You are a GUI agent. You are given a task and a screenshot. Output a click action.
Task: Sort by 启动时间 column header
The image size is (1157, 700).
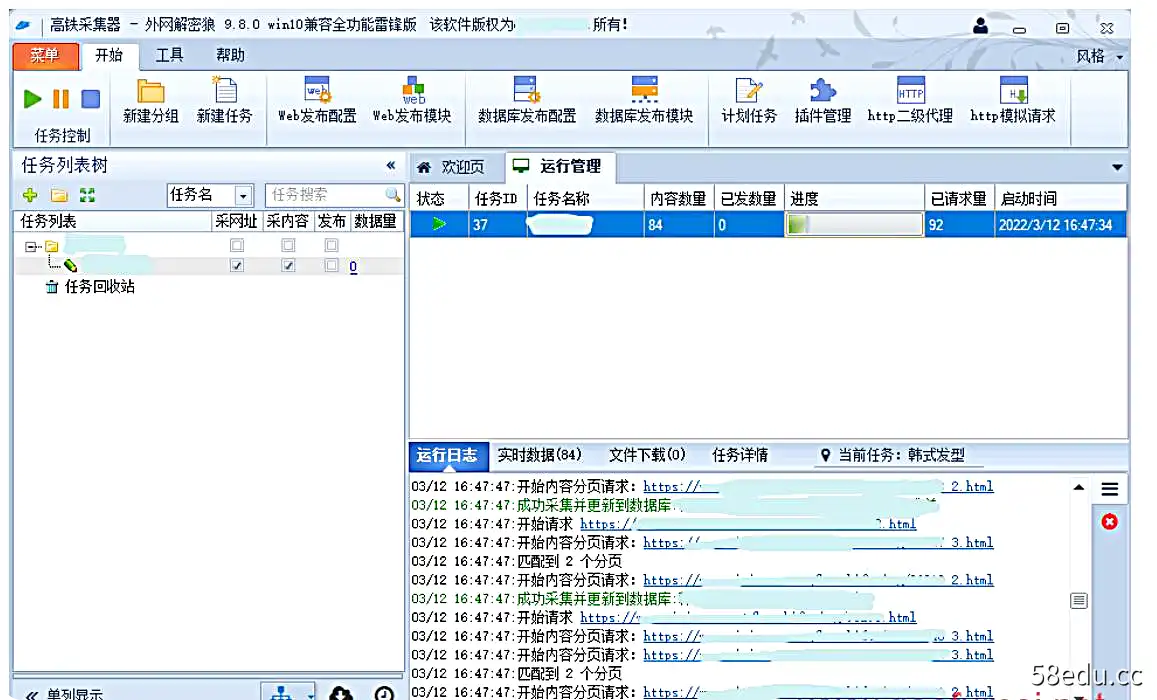[x=1060, y=198]
